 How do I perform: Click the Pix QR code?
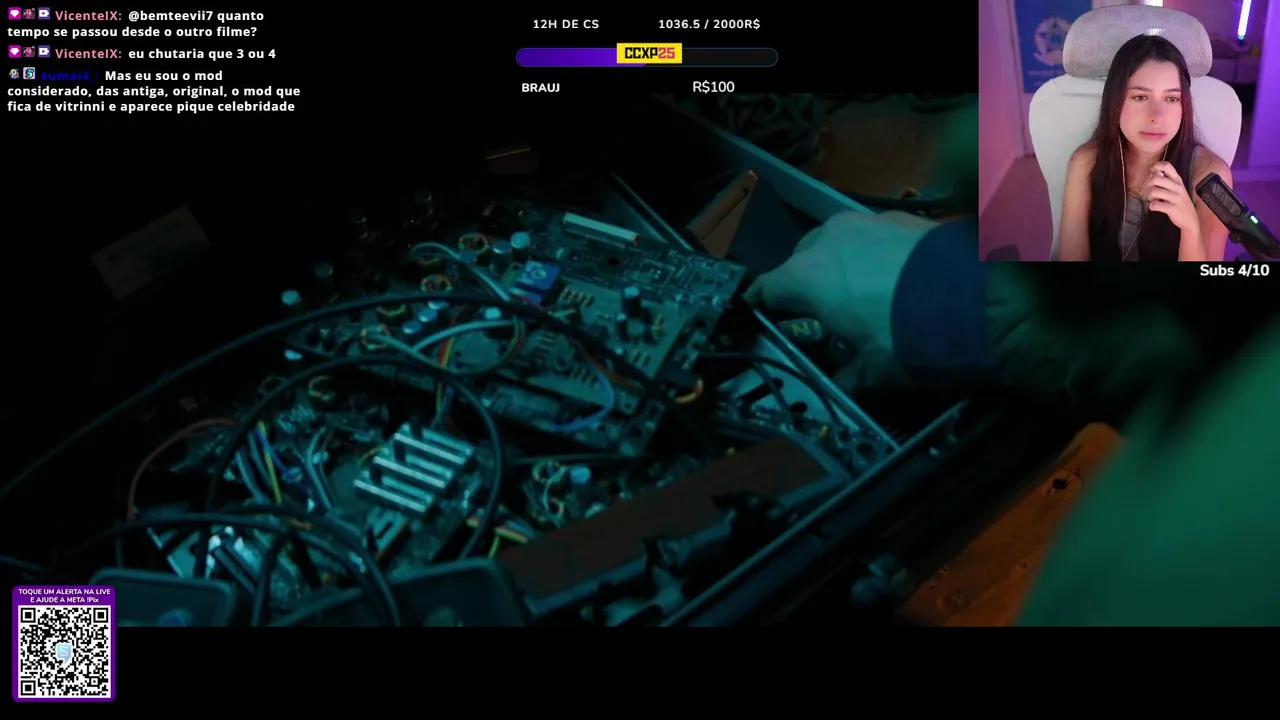(64, 650)
